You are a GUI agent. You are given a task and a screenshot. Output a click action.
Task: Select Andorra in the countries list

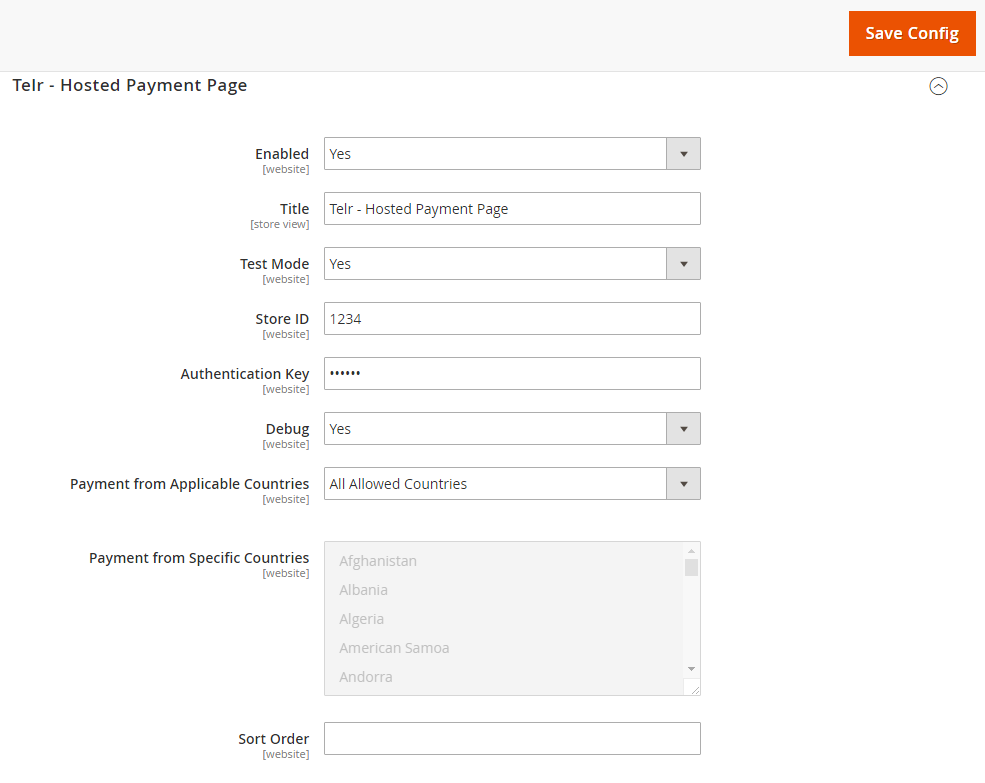point(504,677)
